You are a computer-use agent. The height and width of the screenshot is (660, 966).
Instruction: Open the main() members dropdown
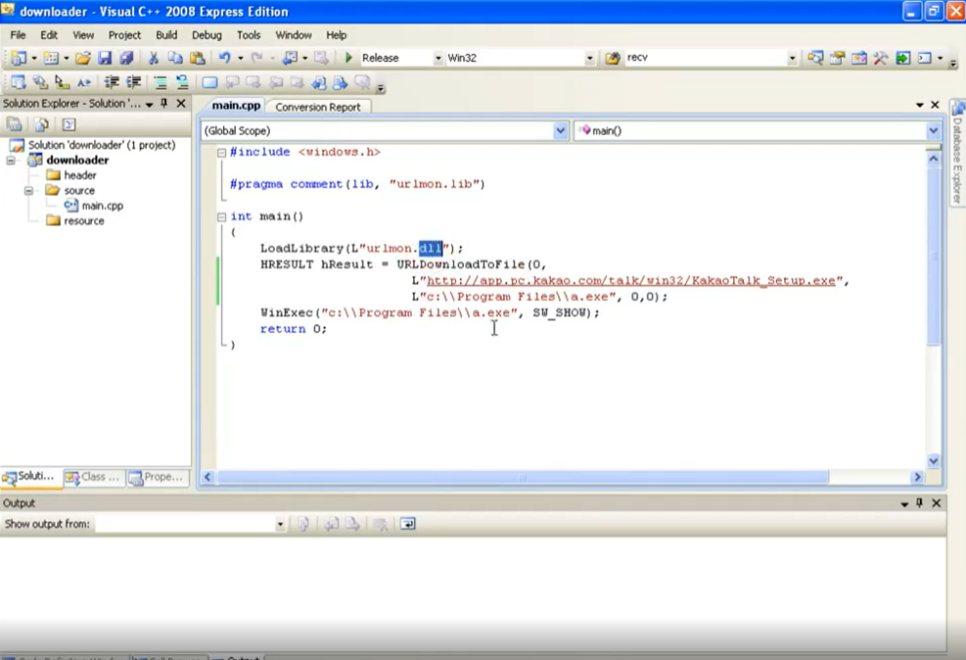(933, 131)
